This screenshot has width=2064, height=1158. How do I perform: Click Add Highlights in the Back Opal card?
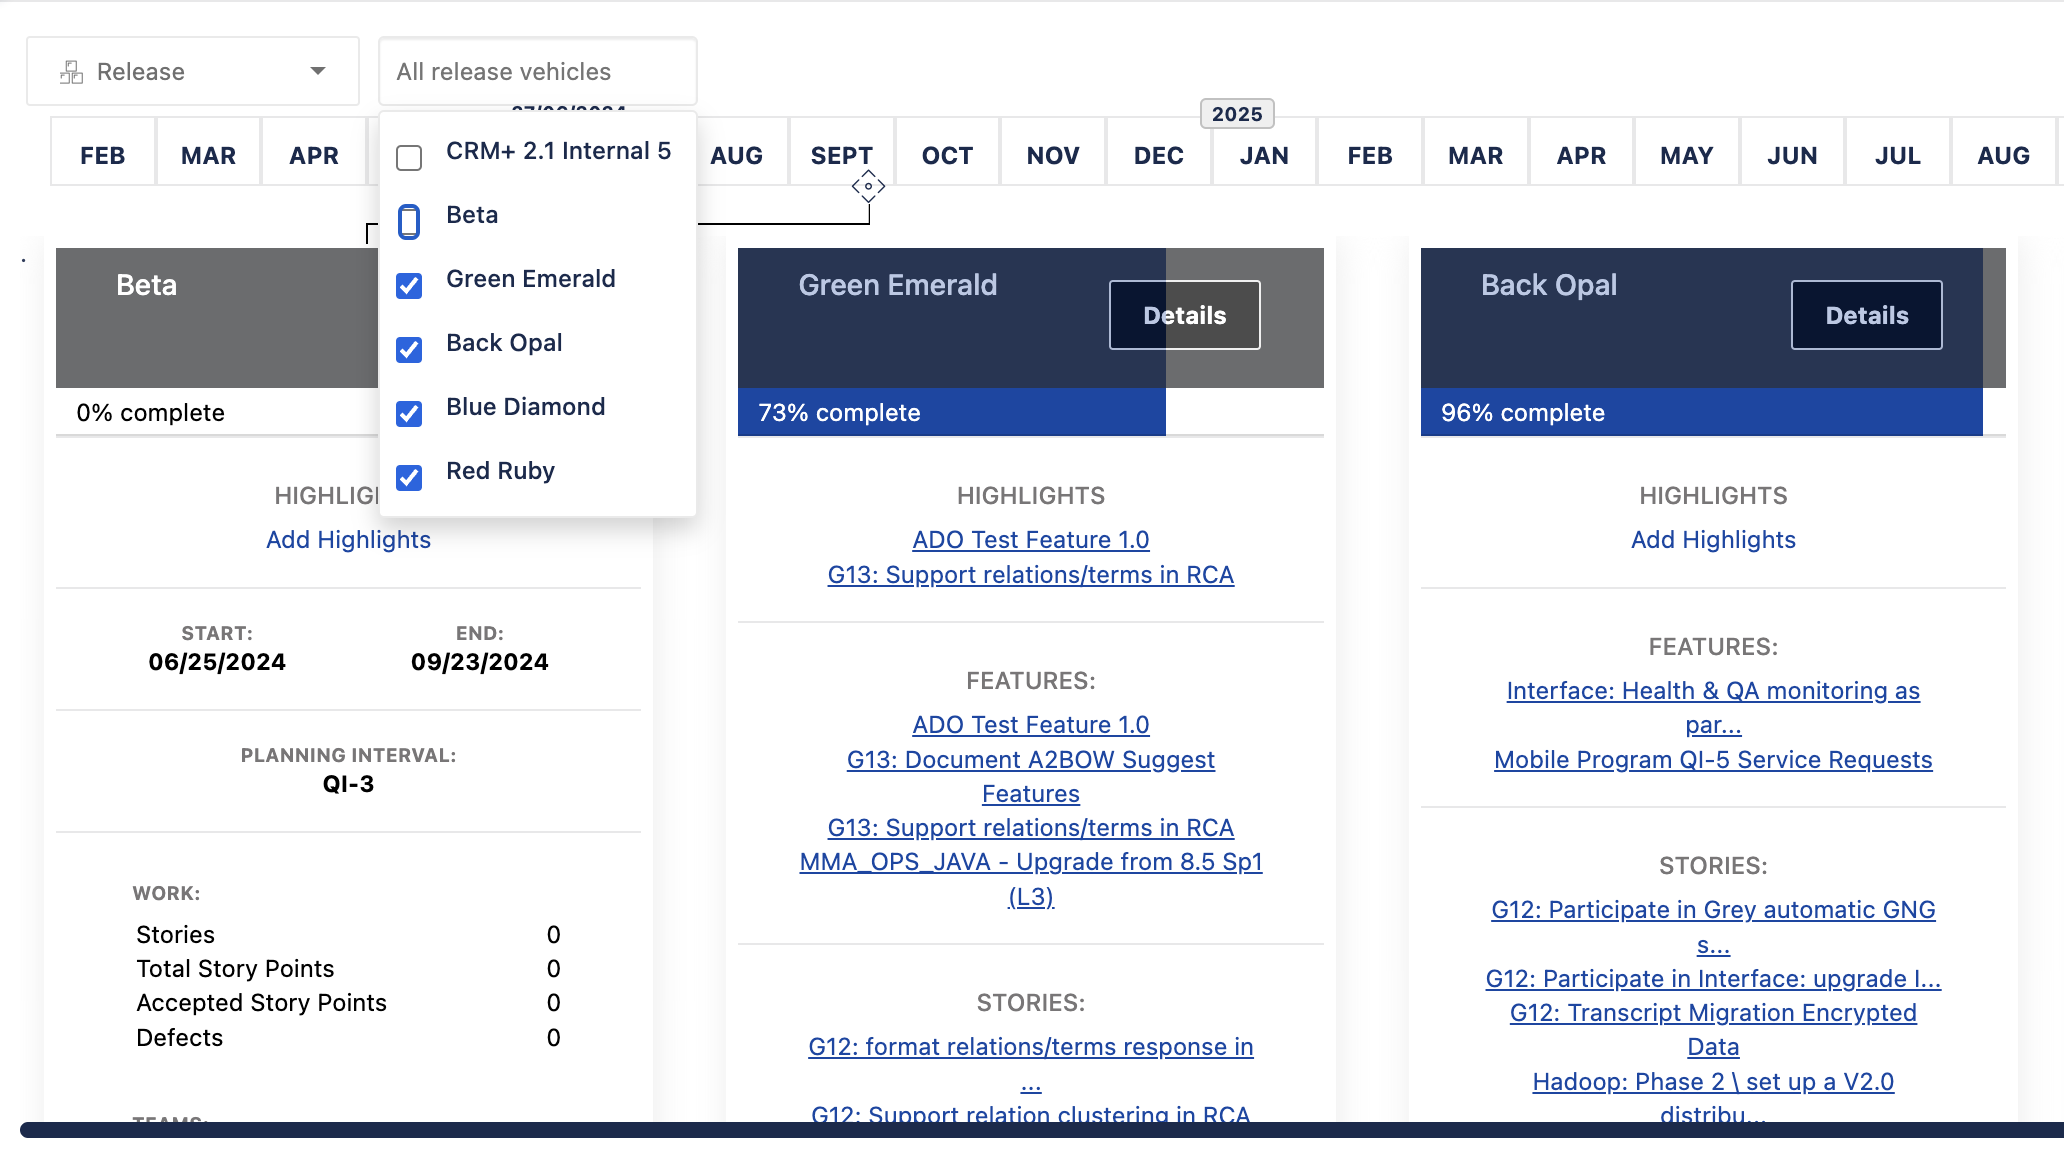[1713, 540]
